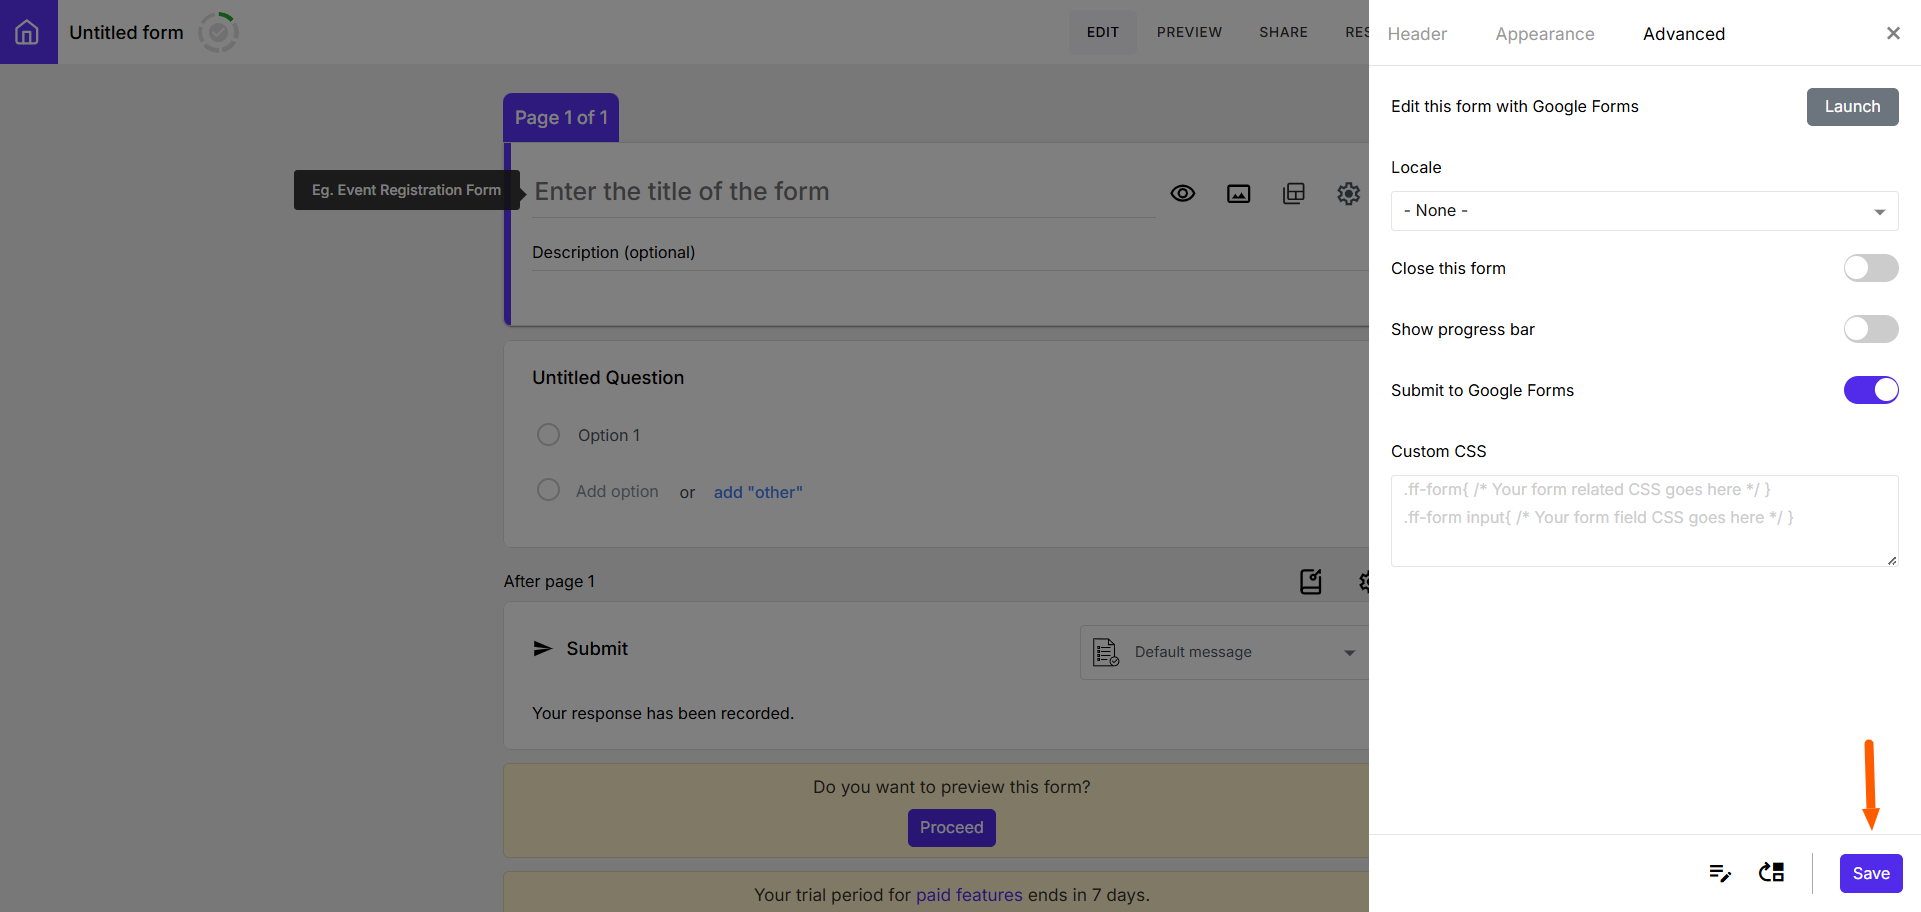Click the edit-redirect icon beside After page 1

[1311, 581]
